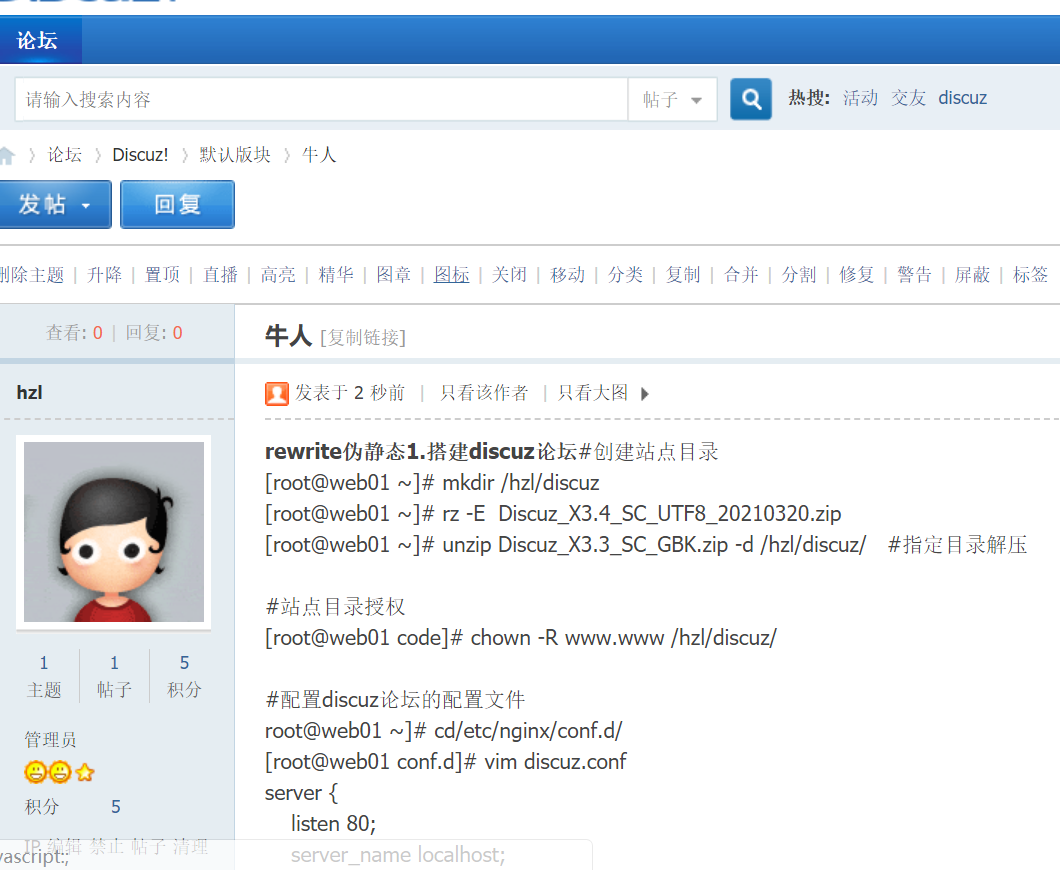Click the blue search magnifier button
This screenshot has height=870, width=1060.
(750, 99)
